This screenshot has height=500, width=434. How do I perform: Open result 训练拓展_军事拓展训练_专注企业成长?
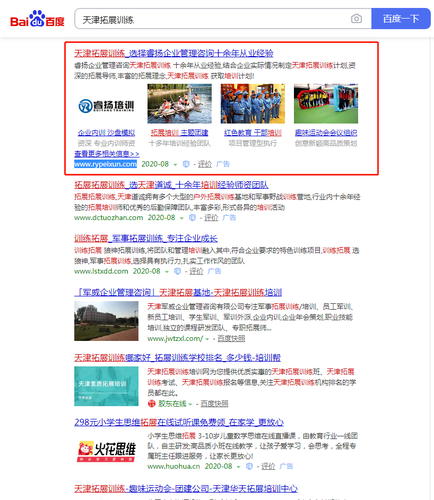click(x=146, y=239)
